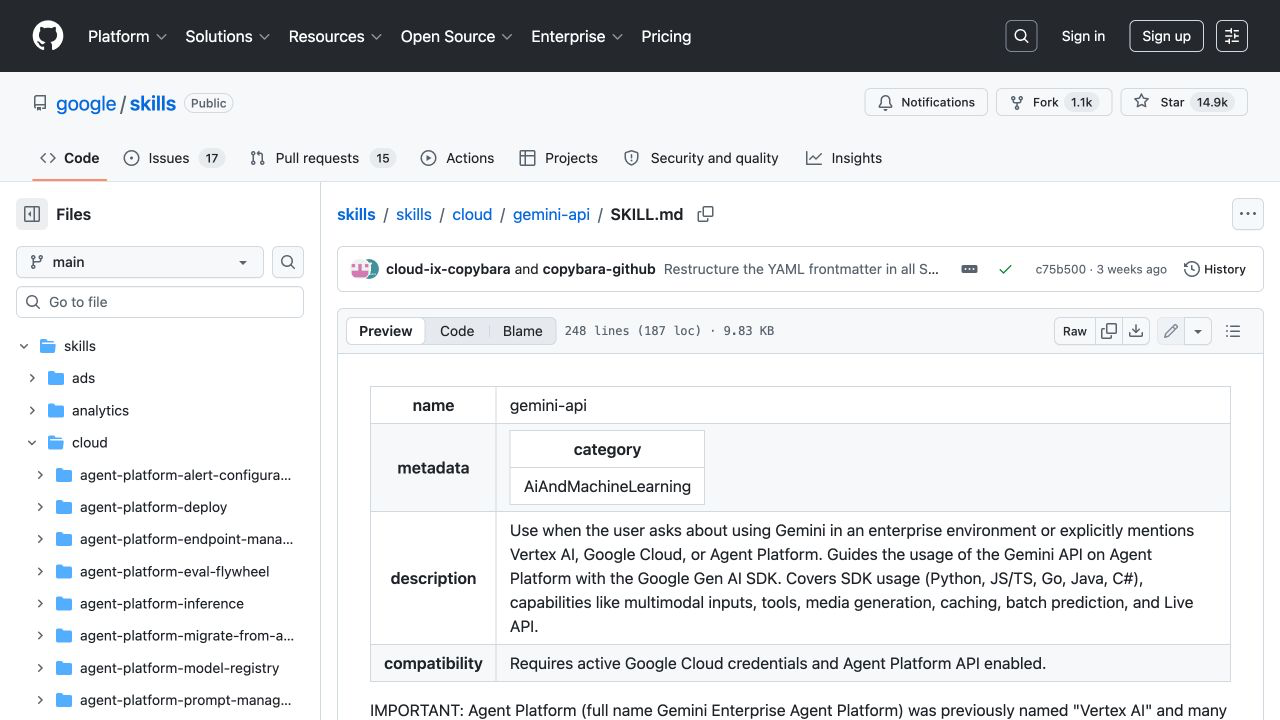Click the Sign up button
Image resolution: width=1280 pixels, height=720 pixels.
point(1166,36)
